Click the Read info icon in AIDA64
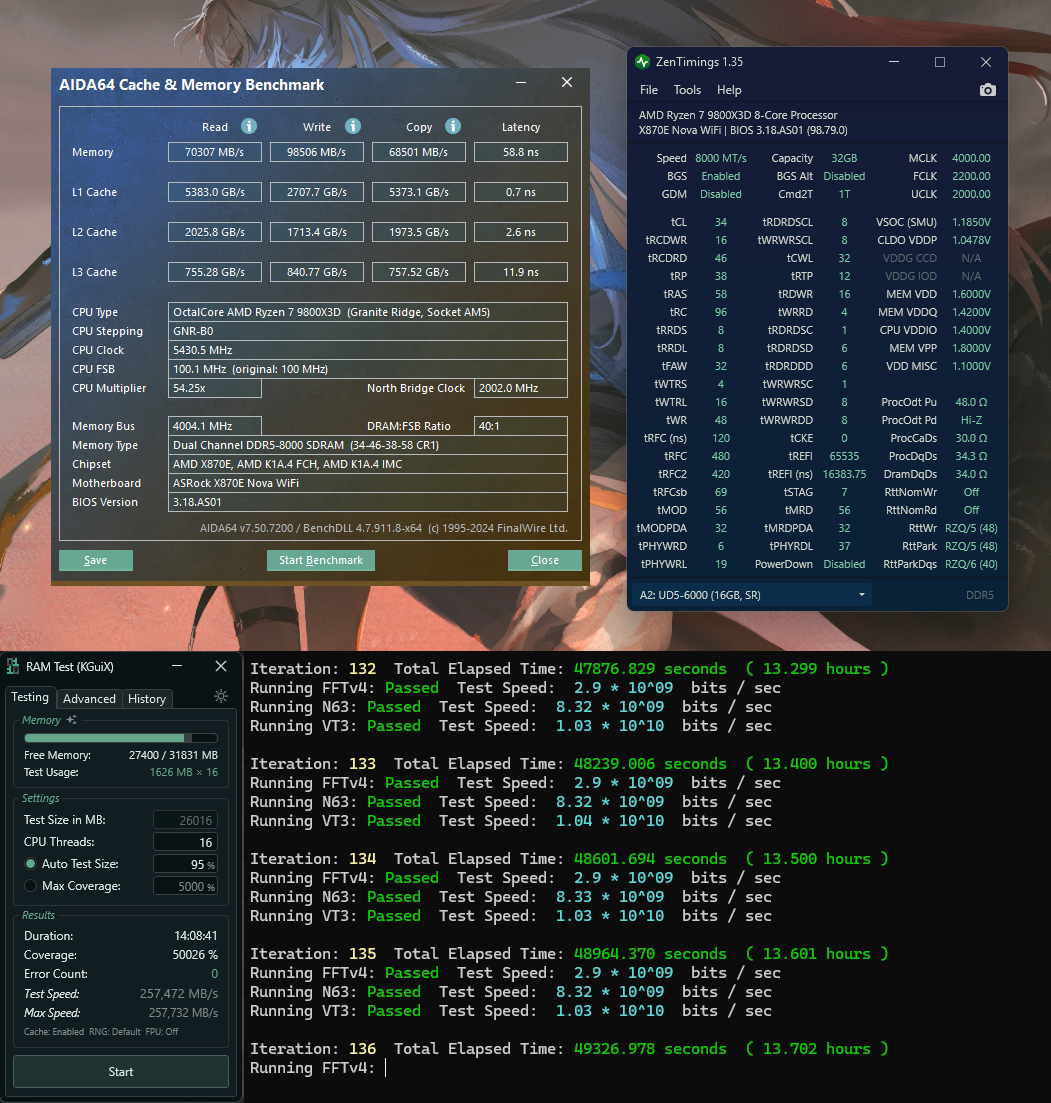This screenshot has width=1051, height=1103. (249, 126)
